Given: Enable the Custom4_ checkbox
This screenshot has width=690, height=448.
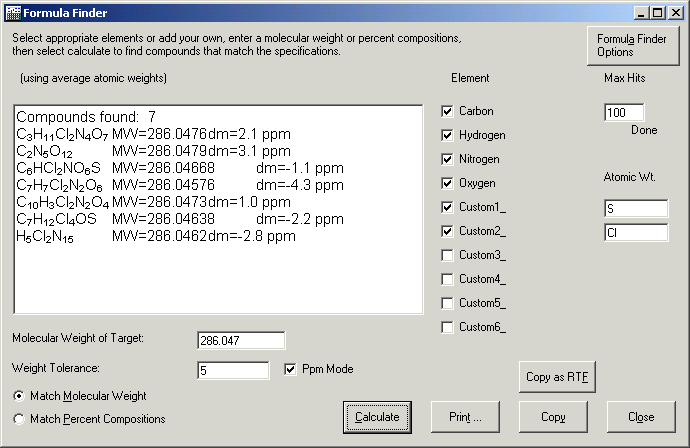Looking at the screenshot, I should coord(447,279).
